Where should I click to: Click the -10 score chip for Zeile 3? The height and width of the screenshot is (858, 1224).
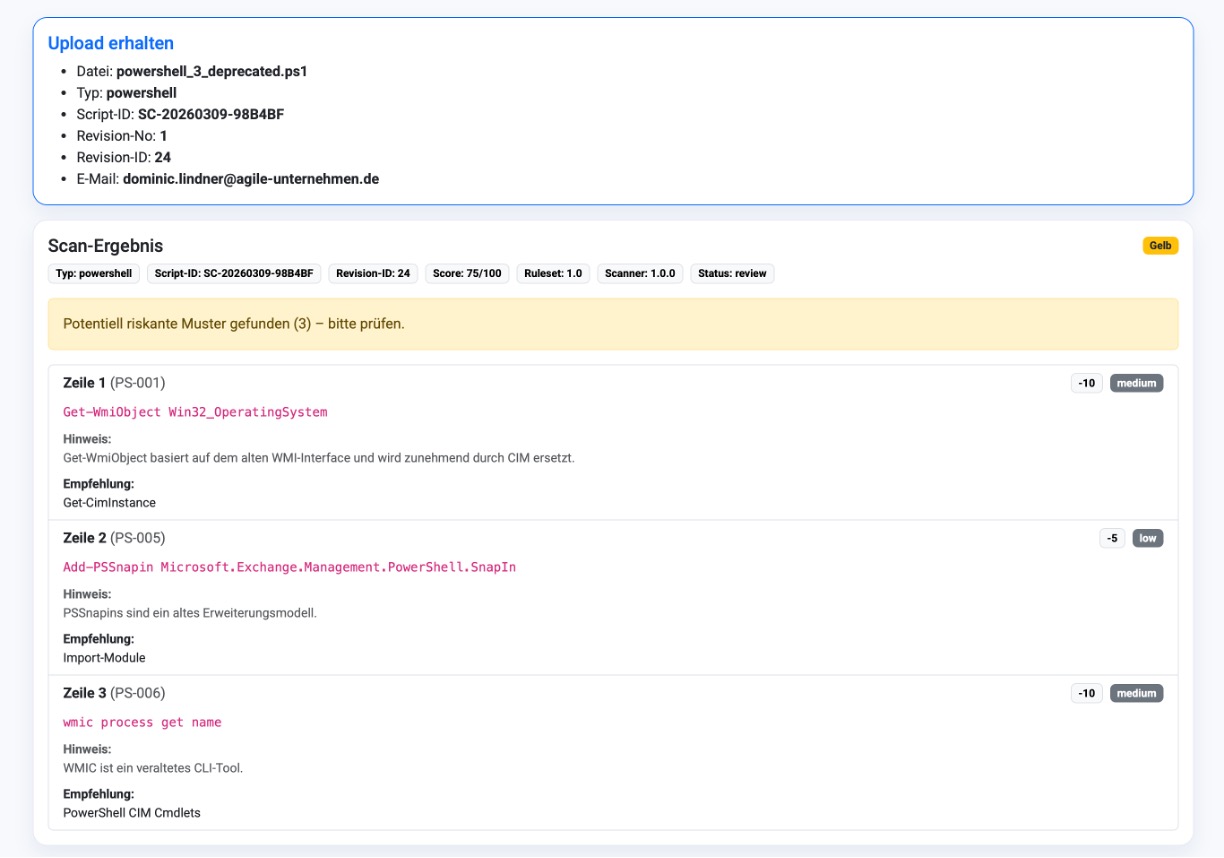(1086, 693)
